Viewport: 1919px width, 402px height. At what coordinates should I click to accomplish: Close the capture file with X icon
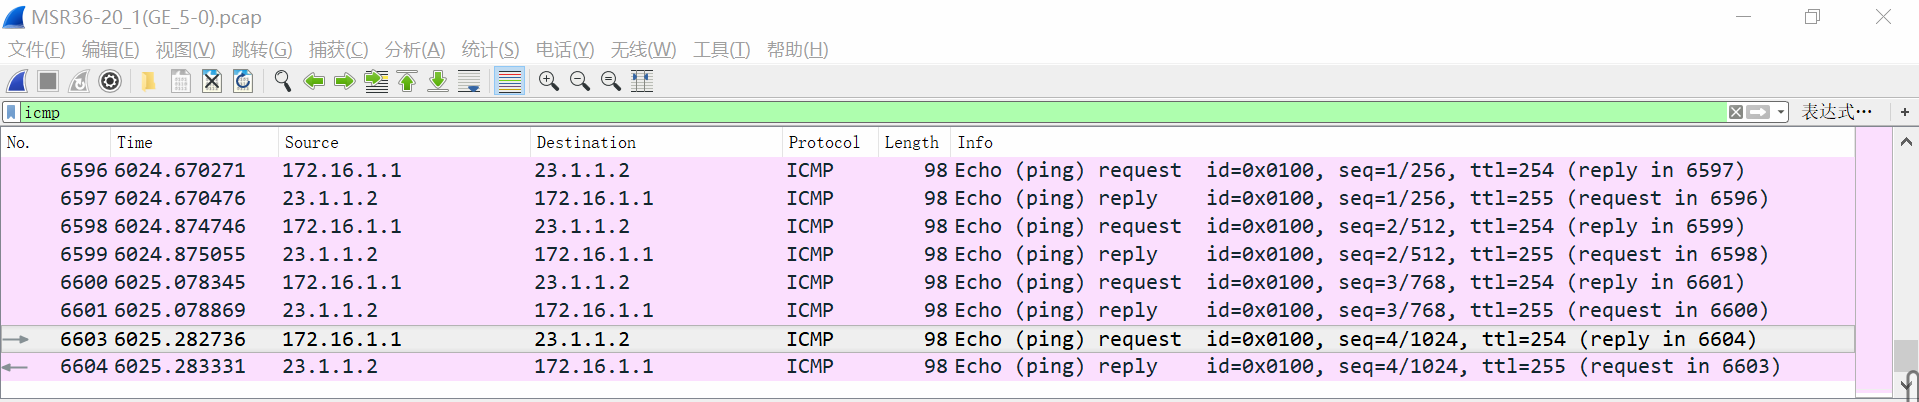(x=212, y=81)
